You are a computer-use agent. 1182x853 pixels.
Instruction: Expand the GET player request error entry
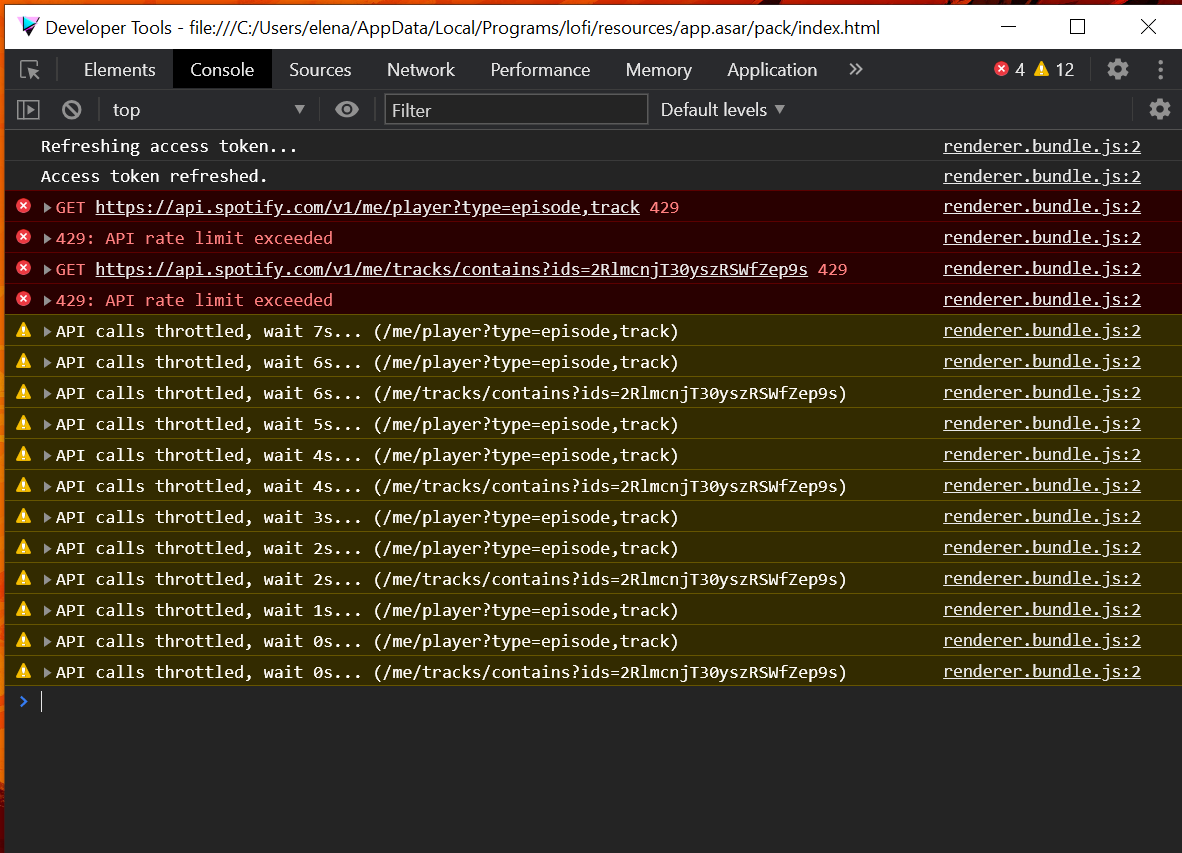(x=45, y=207)
